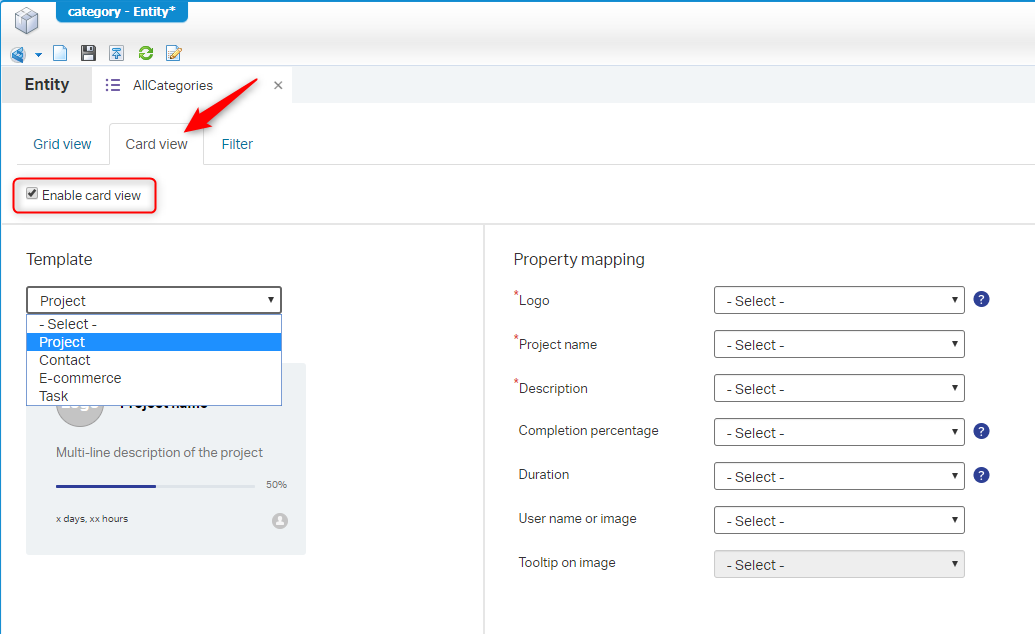Open help icon next to Logo mapping
Viewport: 1035px width, 634px height.
[x=981, y=299]
